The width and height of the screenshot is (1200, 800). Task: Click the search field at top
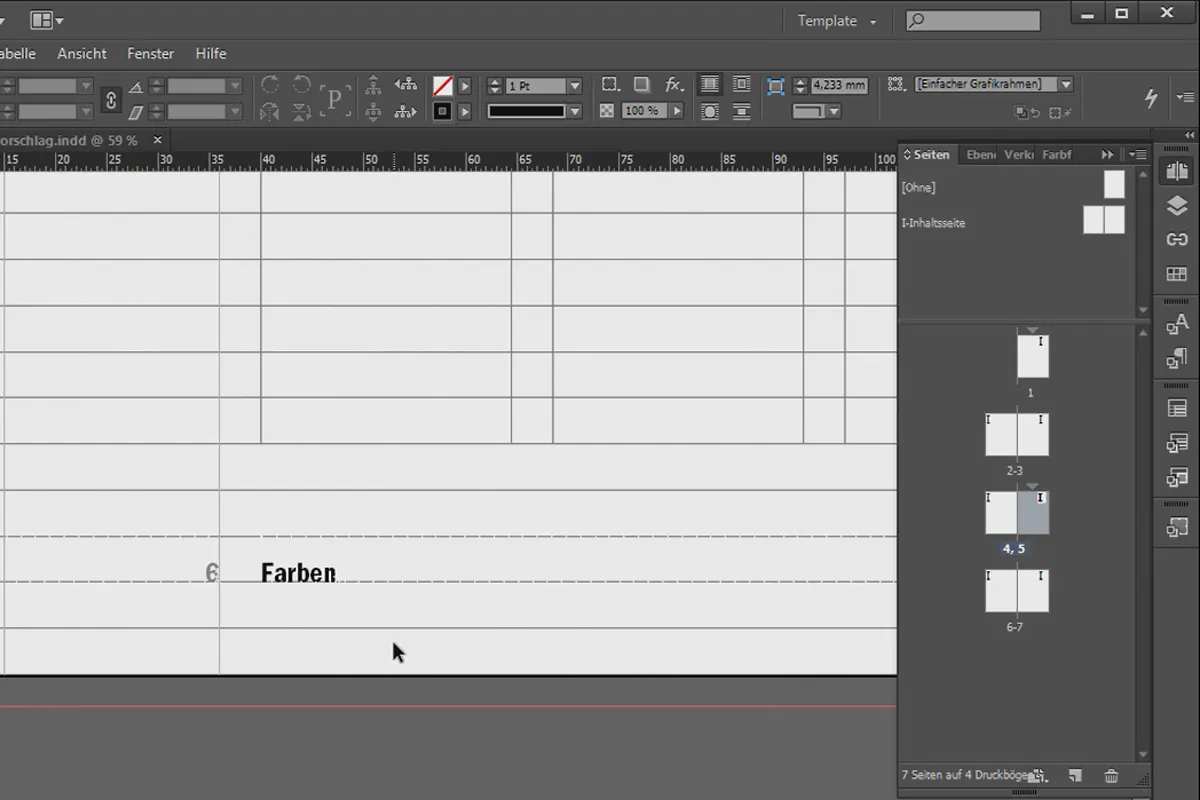tap(973, 20)
